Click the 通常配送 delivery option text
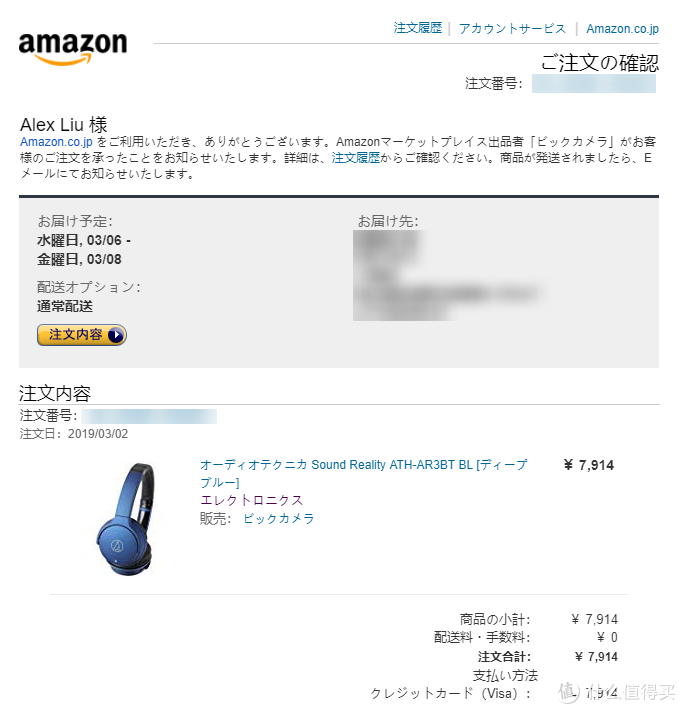The image size is (680, 709). pos(65,306)
